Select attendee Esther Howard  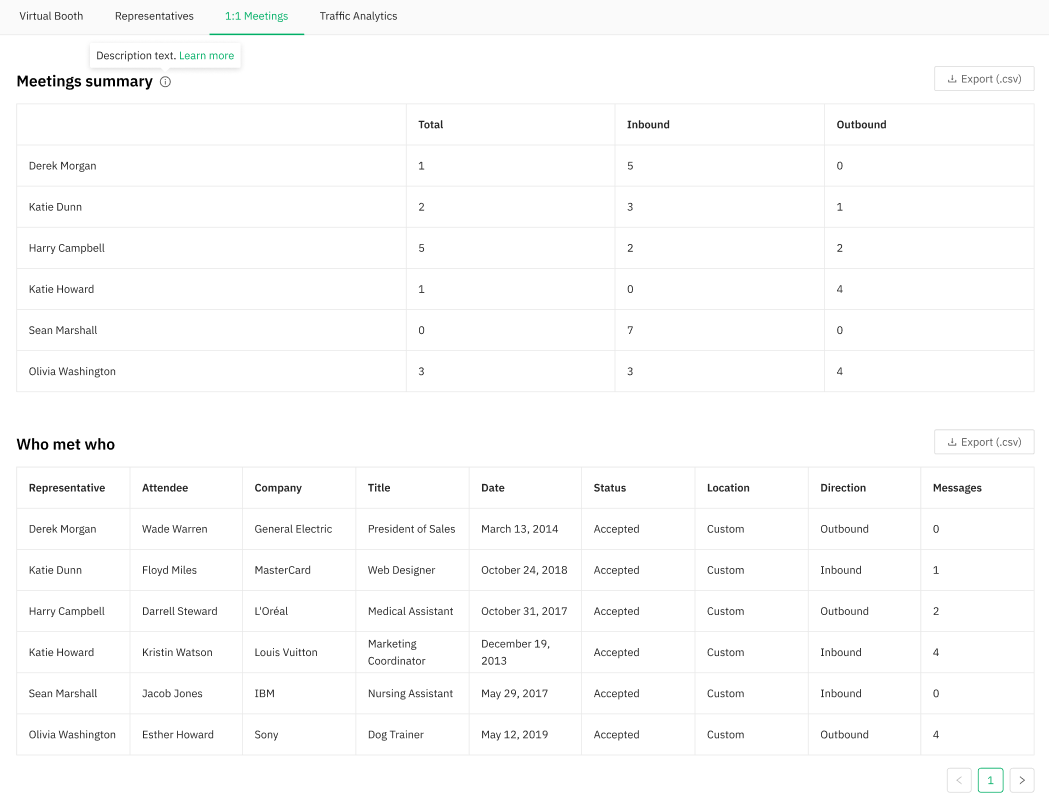point(177,734)
